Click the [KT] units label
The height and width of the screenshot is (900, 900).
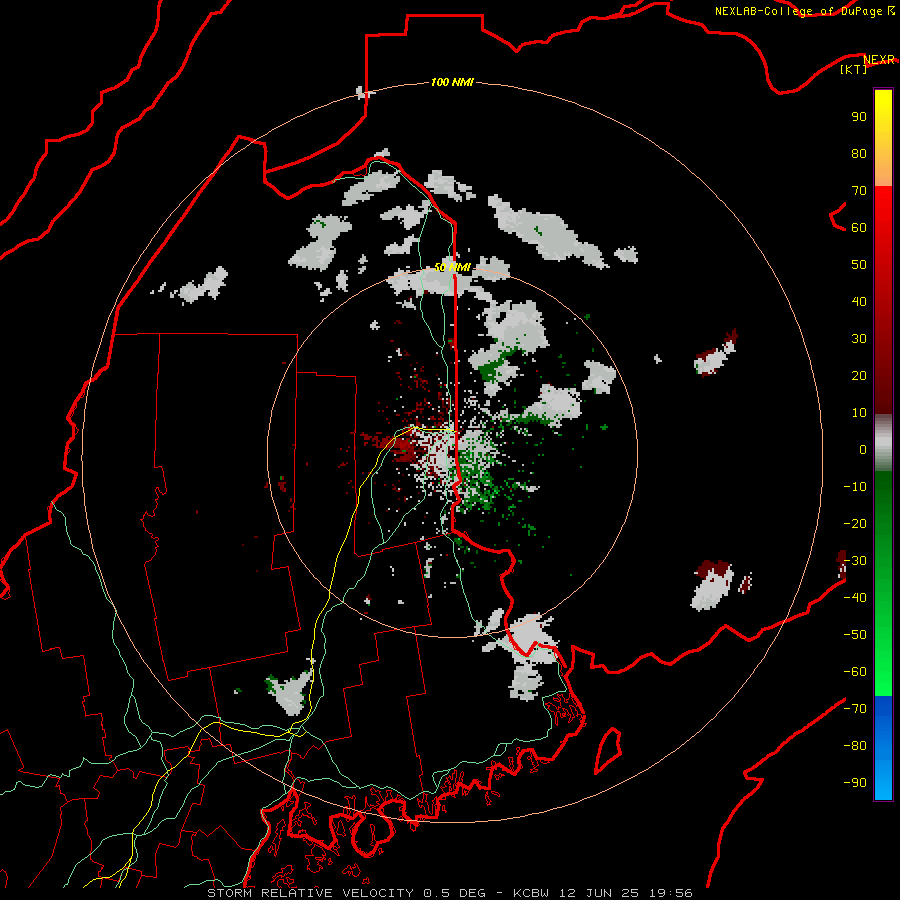(x=854, y=69)
